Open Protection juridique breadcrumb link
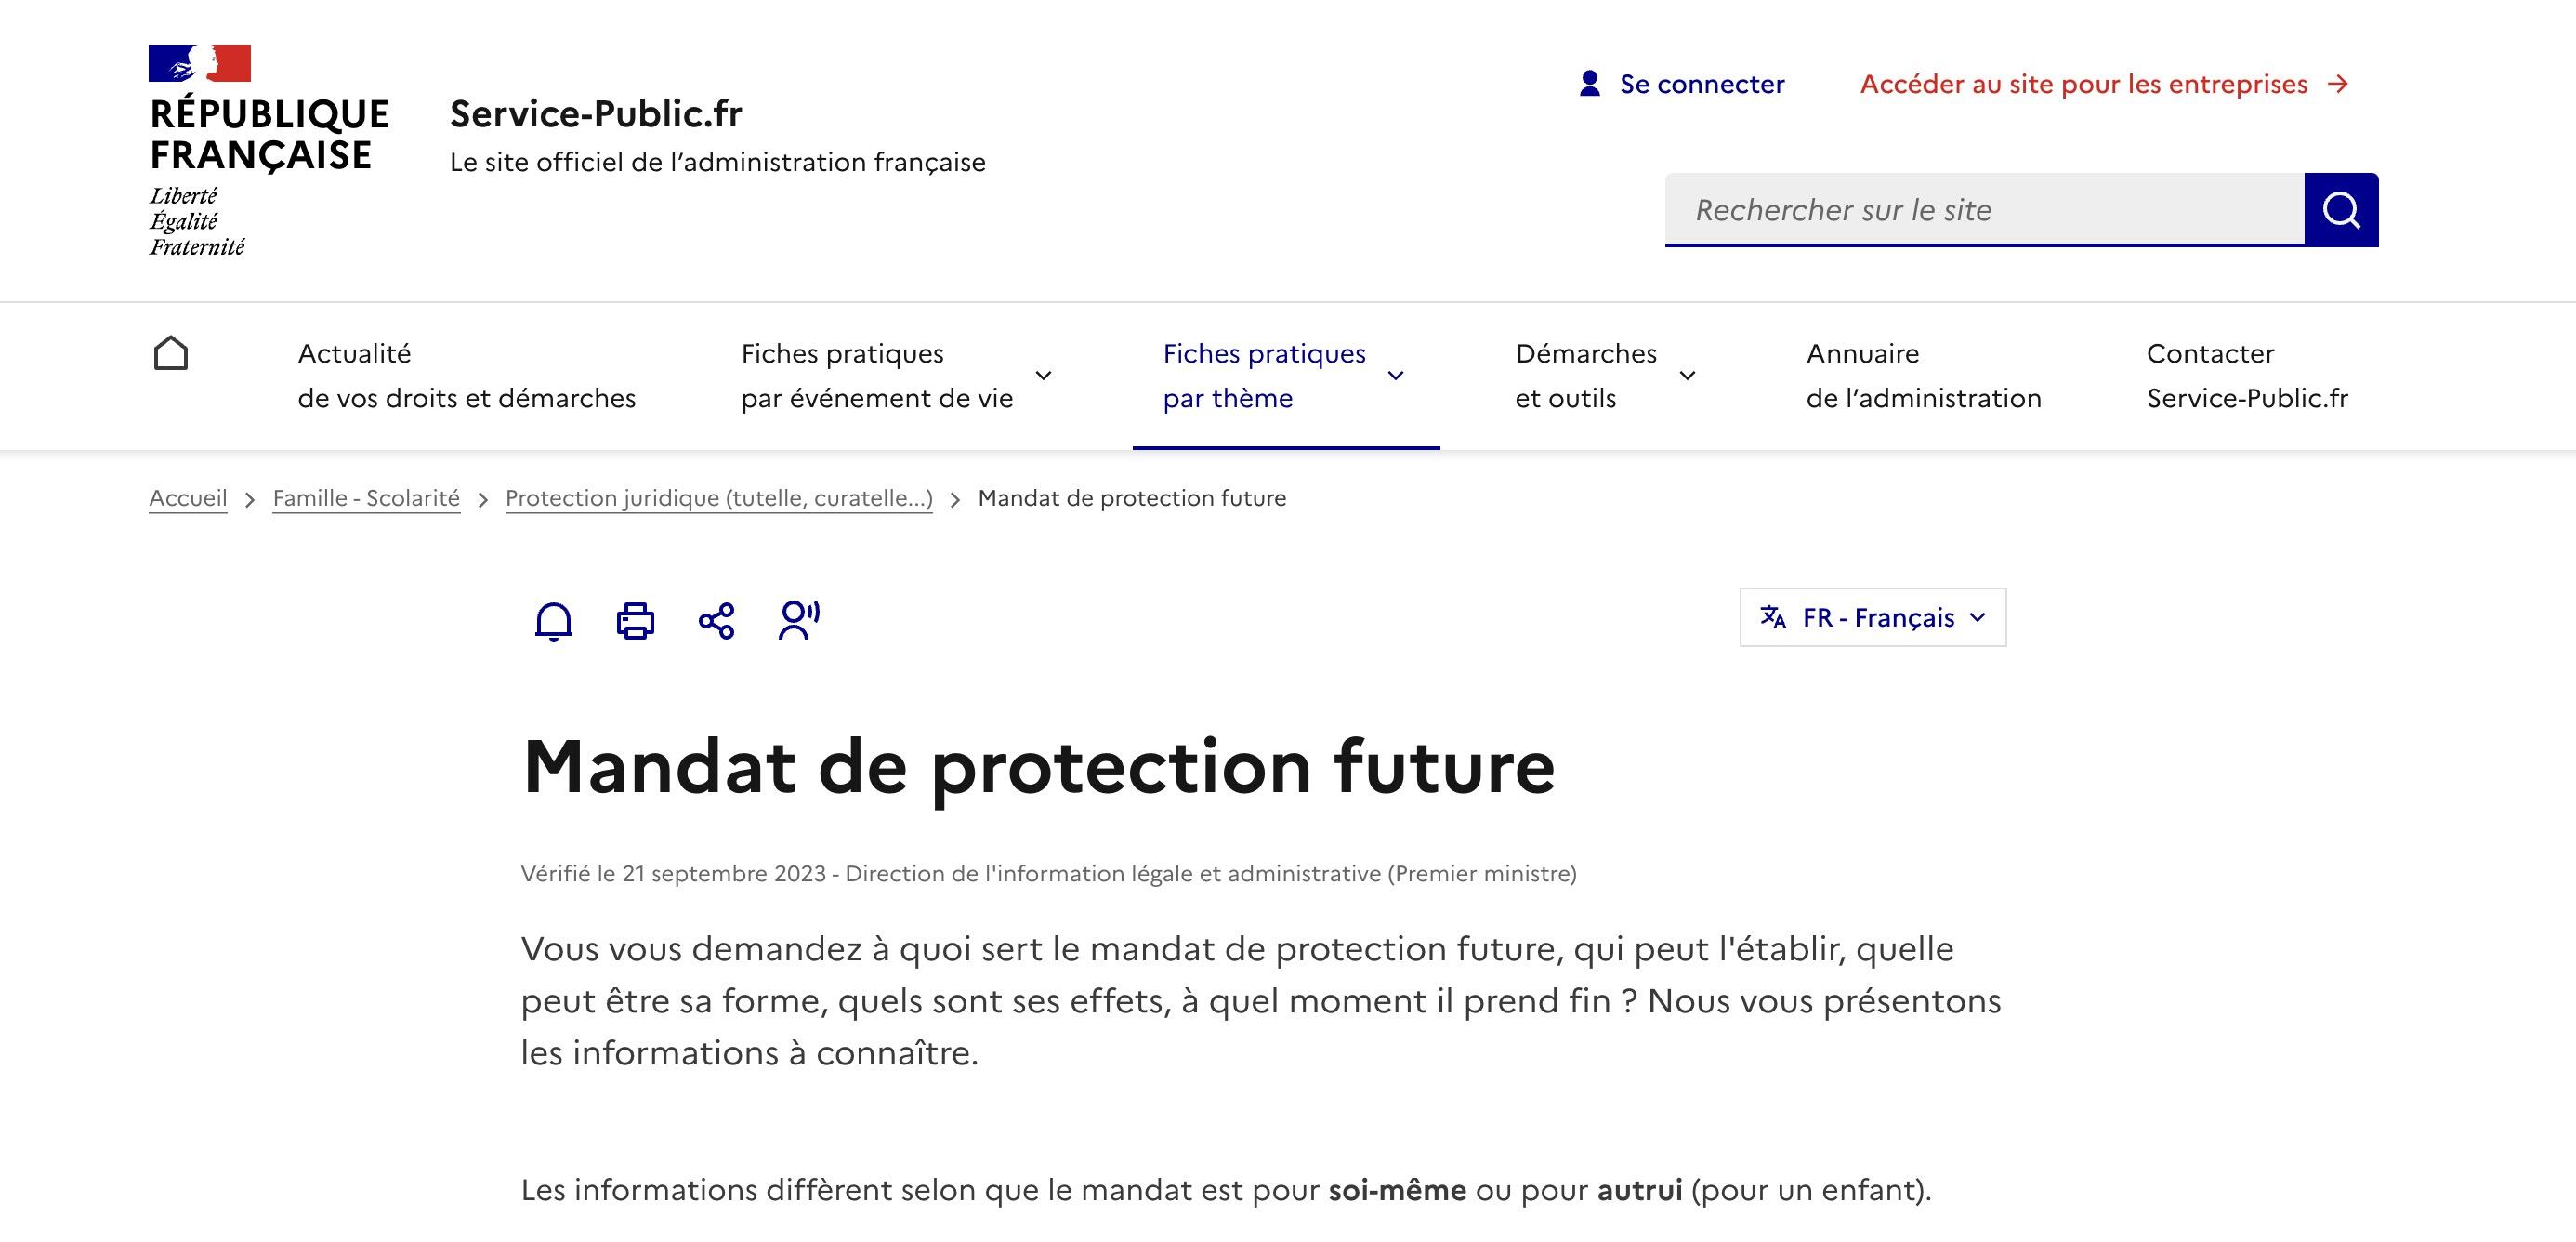The image size is (2576, 1242). [719, 498]
